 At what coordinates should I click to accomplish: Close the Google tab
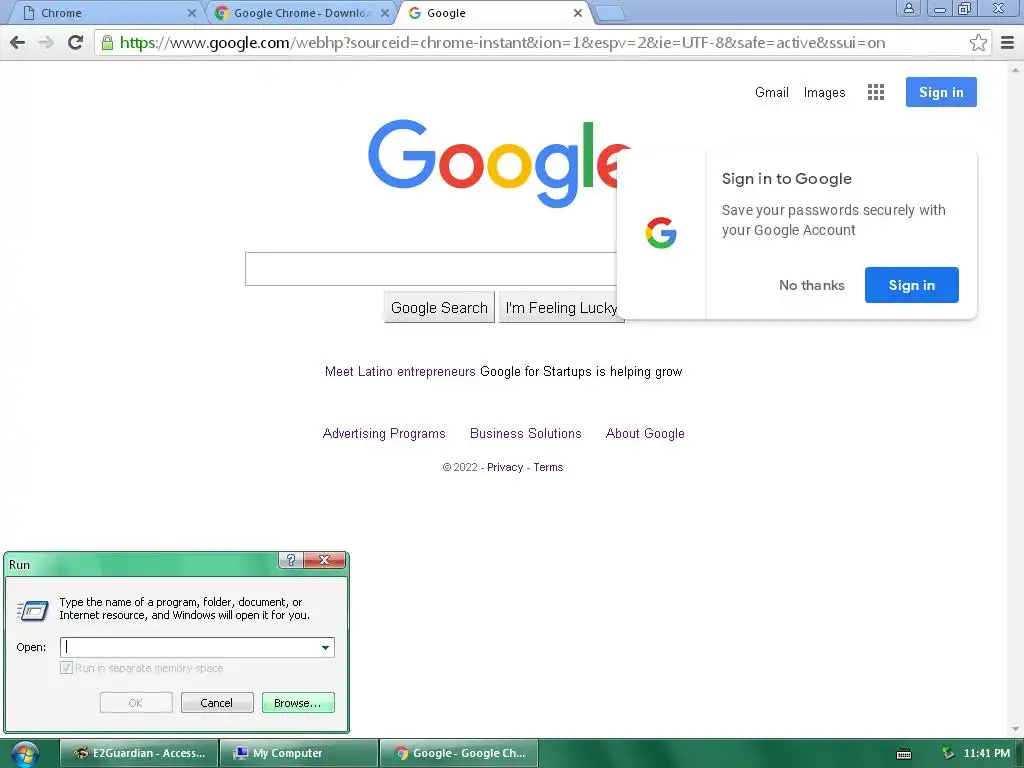click(x=577, y=13)
